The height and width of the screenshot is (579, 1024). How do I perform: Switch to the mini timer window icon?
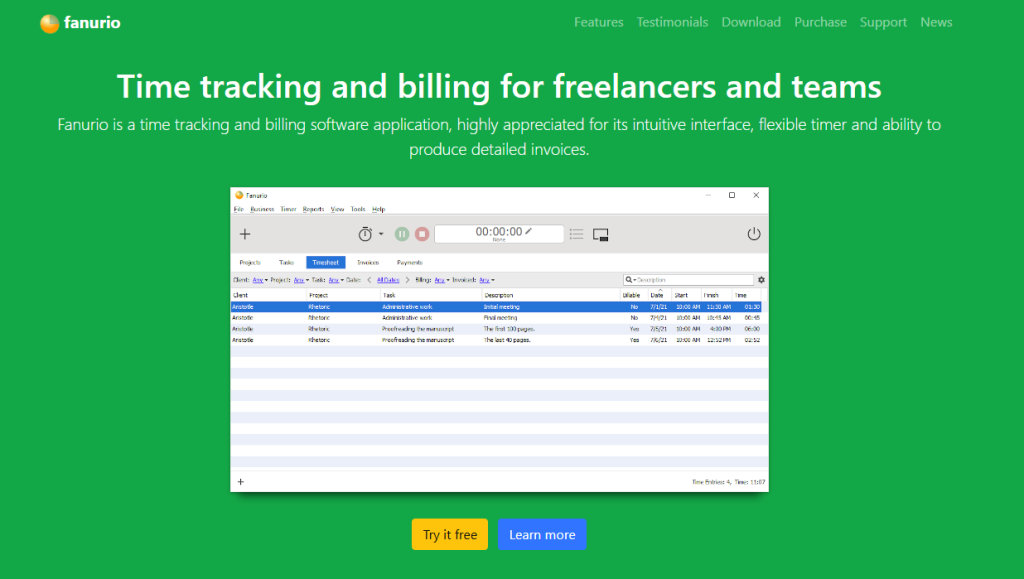pos(600,234)
